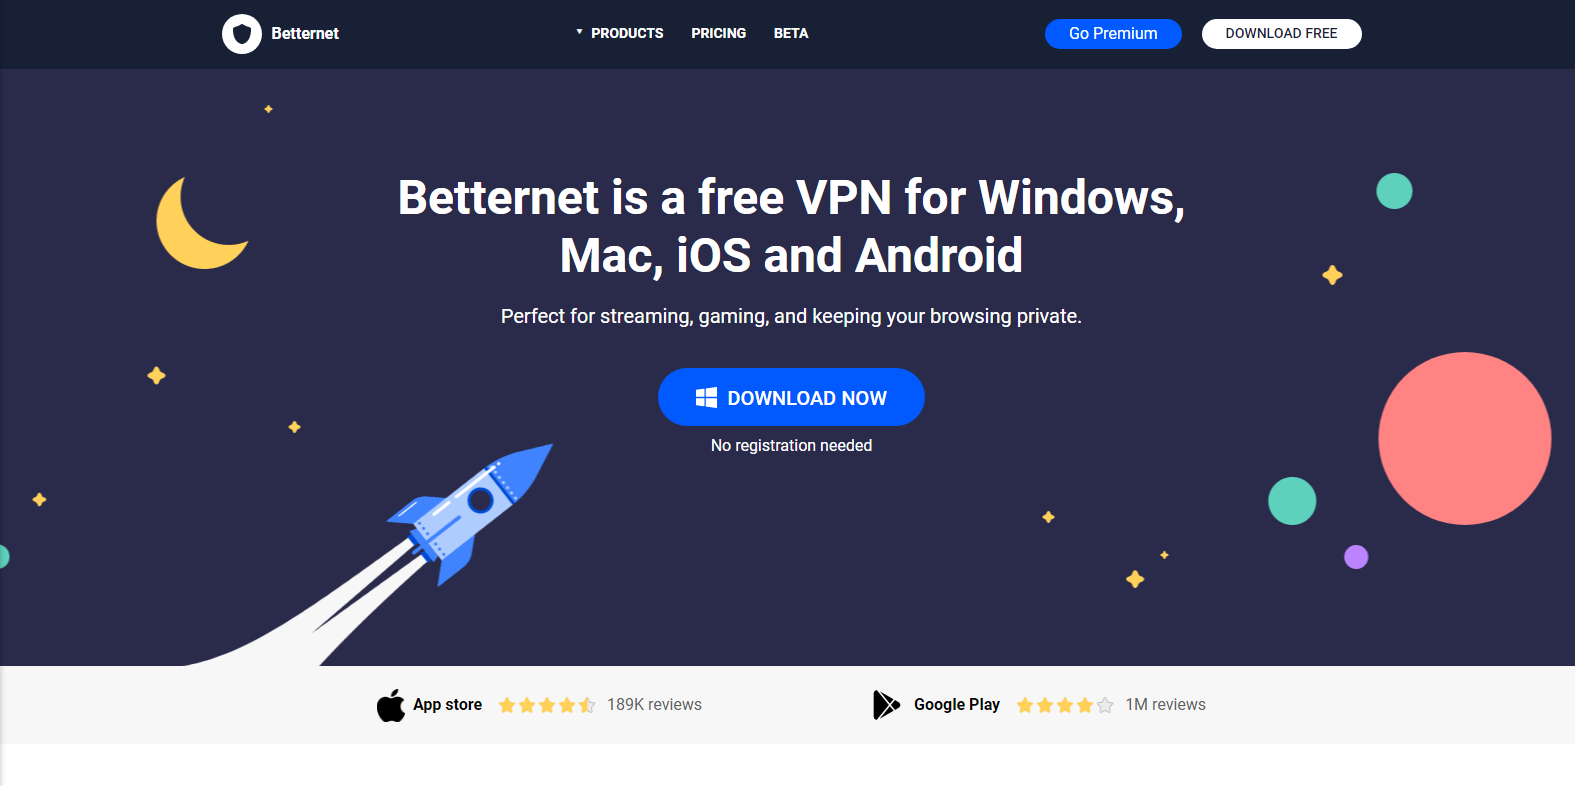
Task: Click the large coral planet circle
Action: tap(1464, 438)
